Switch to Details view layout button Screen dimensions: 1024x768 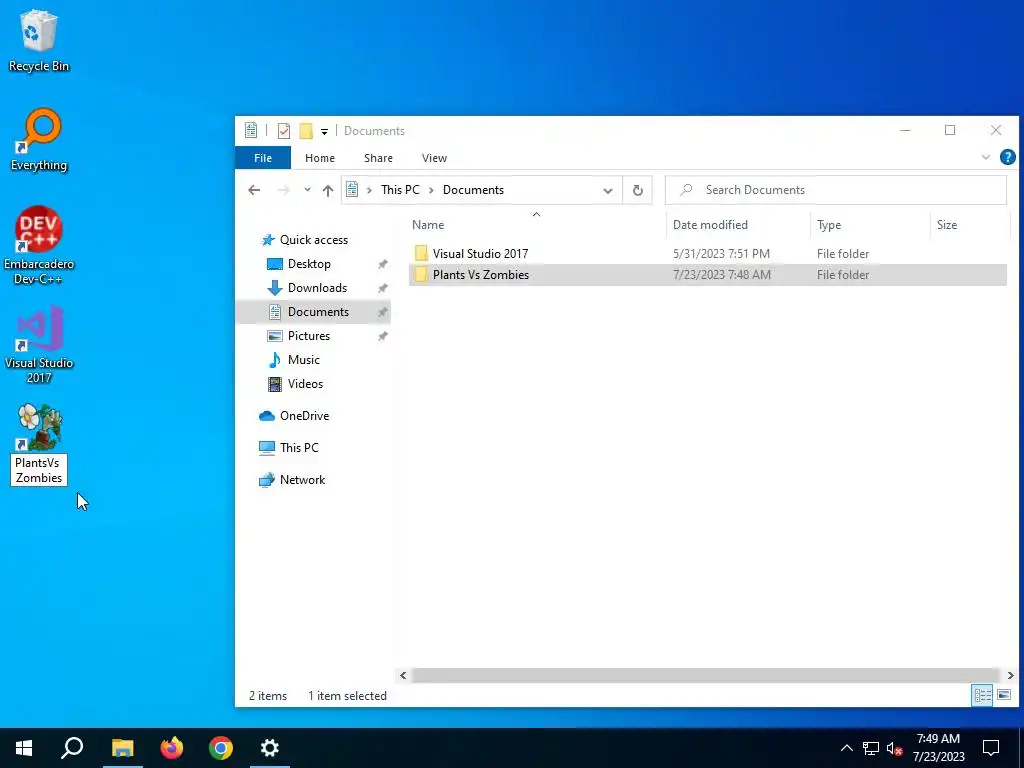(982, 696)
